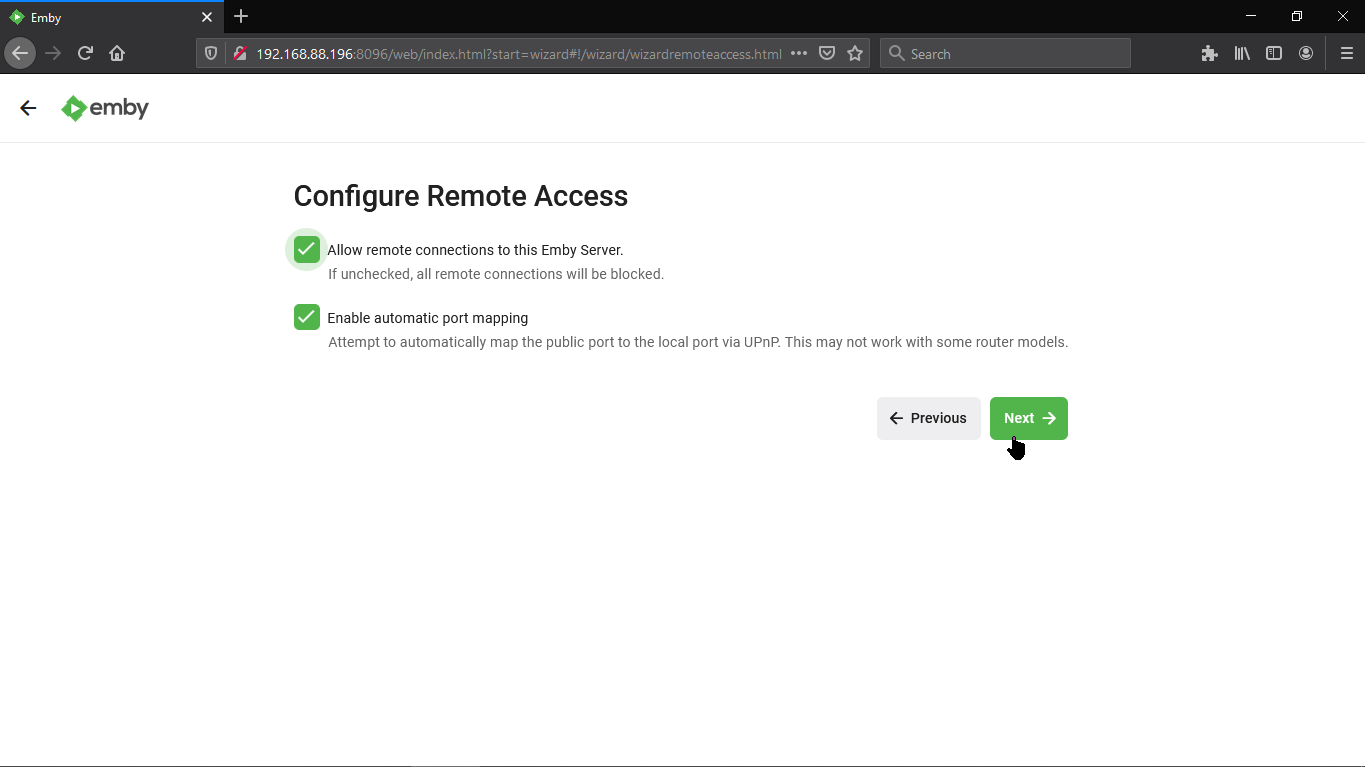Viewport: 1365px width, 767px height.
Task: Select the Emby browser tab
Action: click(x=112, y=17)
